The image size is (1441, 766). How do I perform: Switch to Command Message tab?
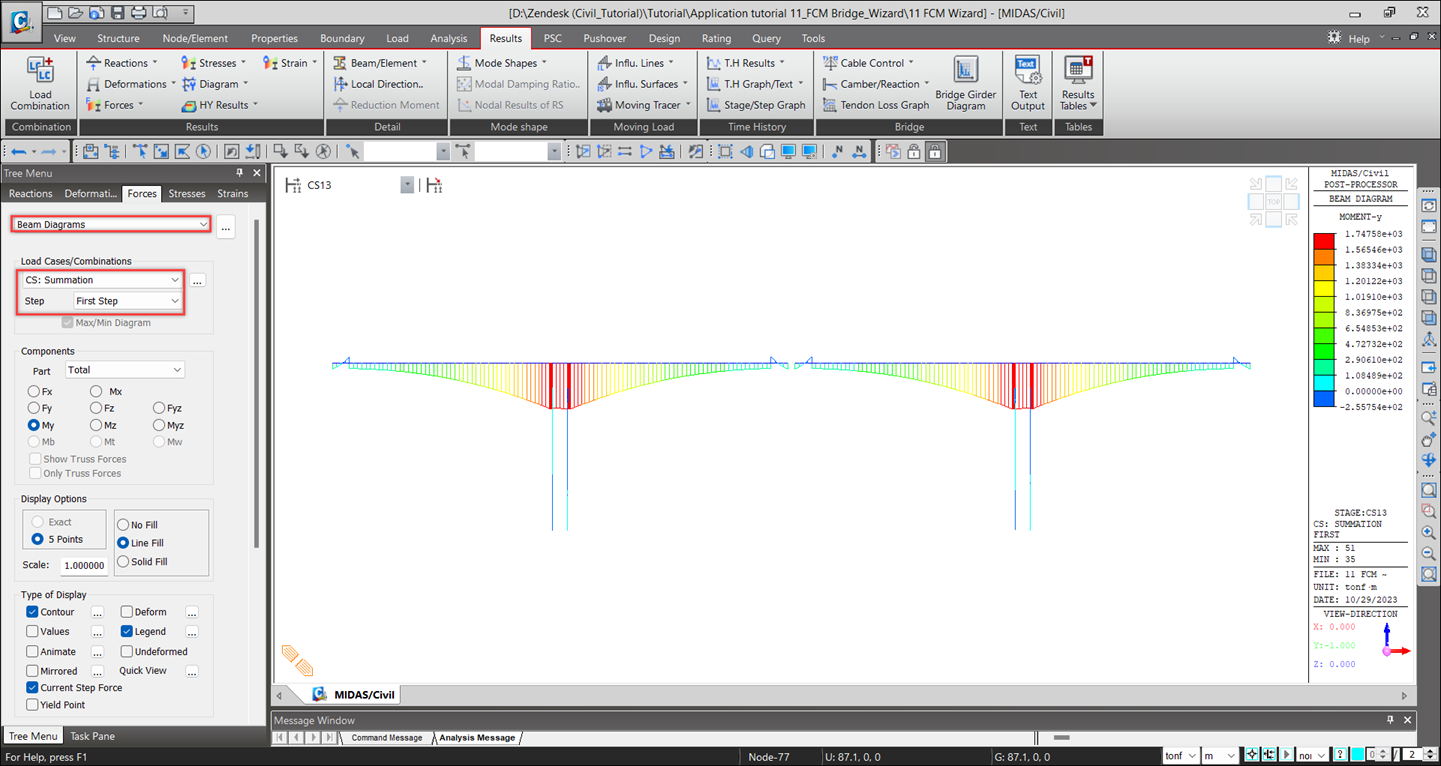pyautogui.click(x=386, y=738)
